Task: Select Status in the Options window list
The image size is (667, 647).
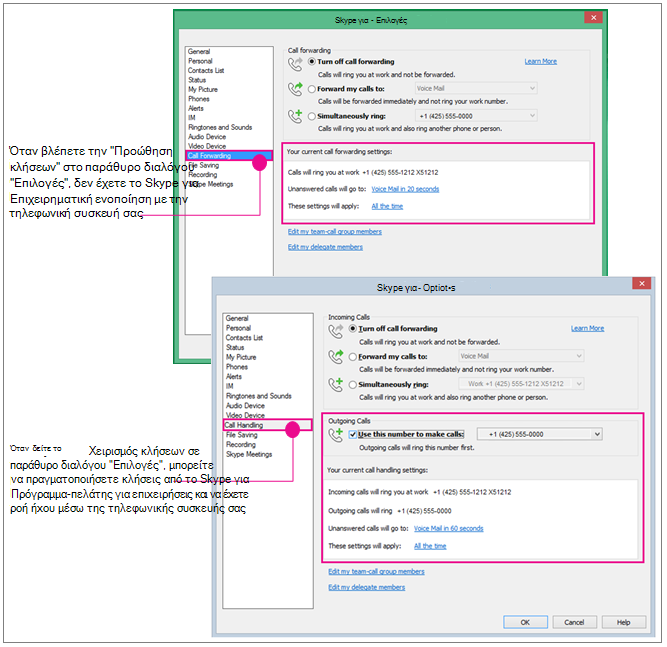Action: point(235,348)
